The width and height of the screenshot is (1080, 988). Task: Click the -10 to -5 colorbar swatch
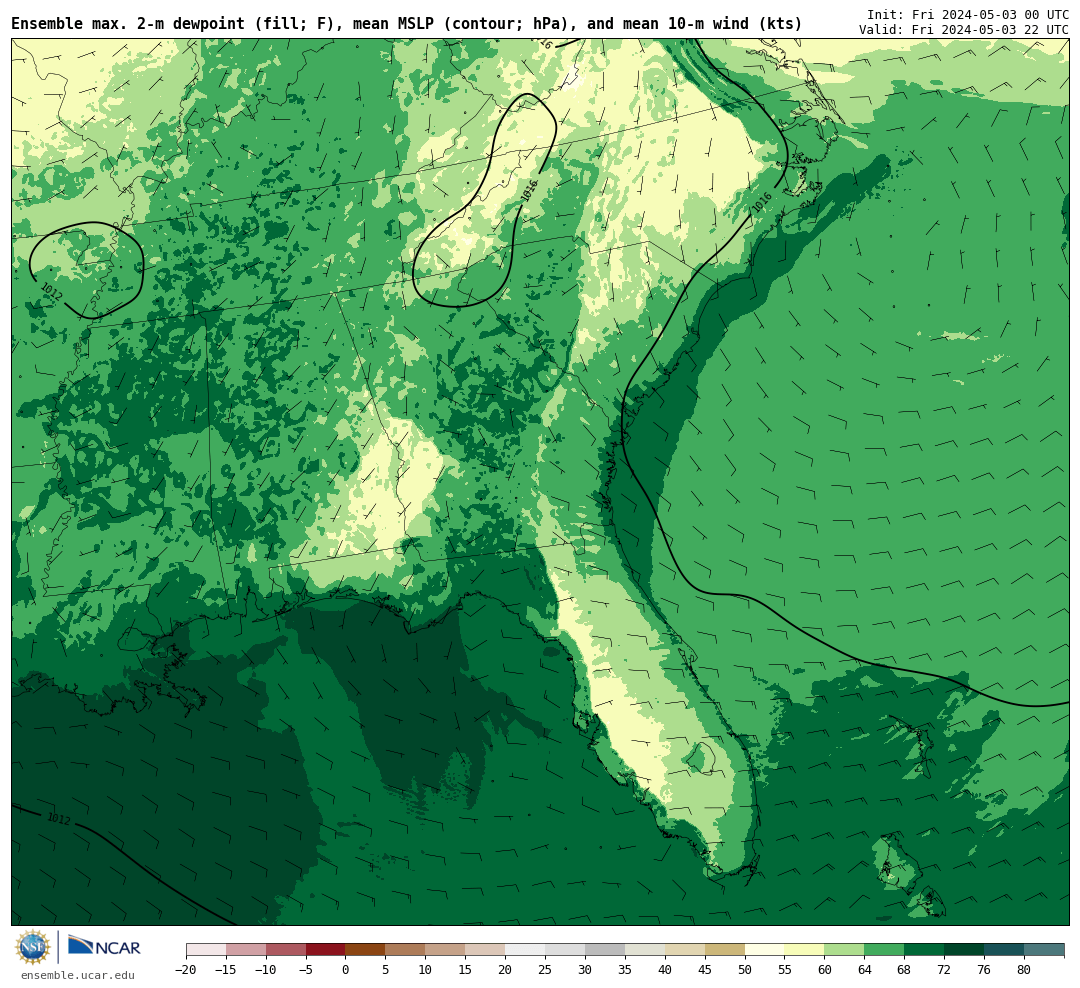coord(286,950)
